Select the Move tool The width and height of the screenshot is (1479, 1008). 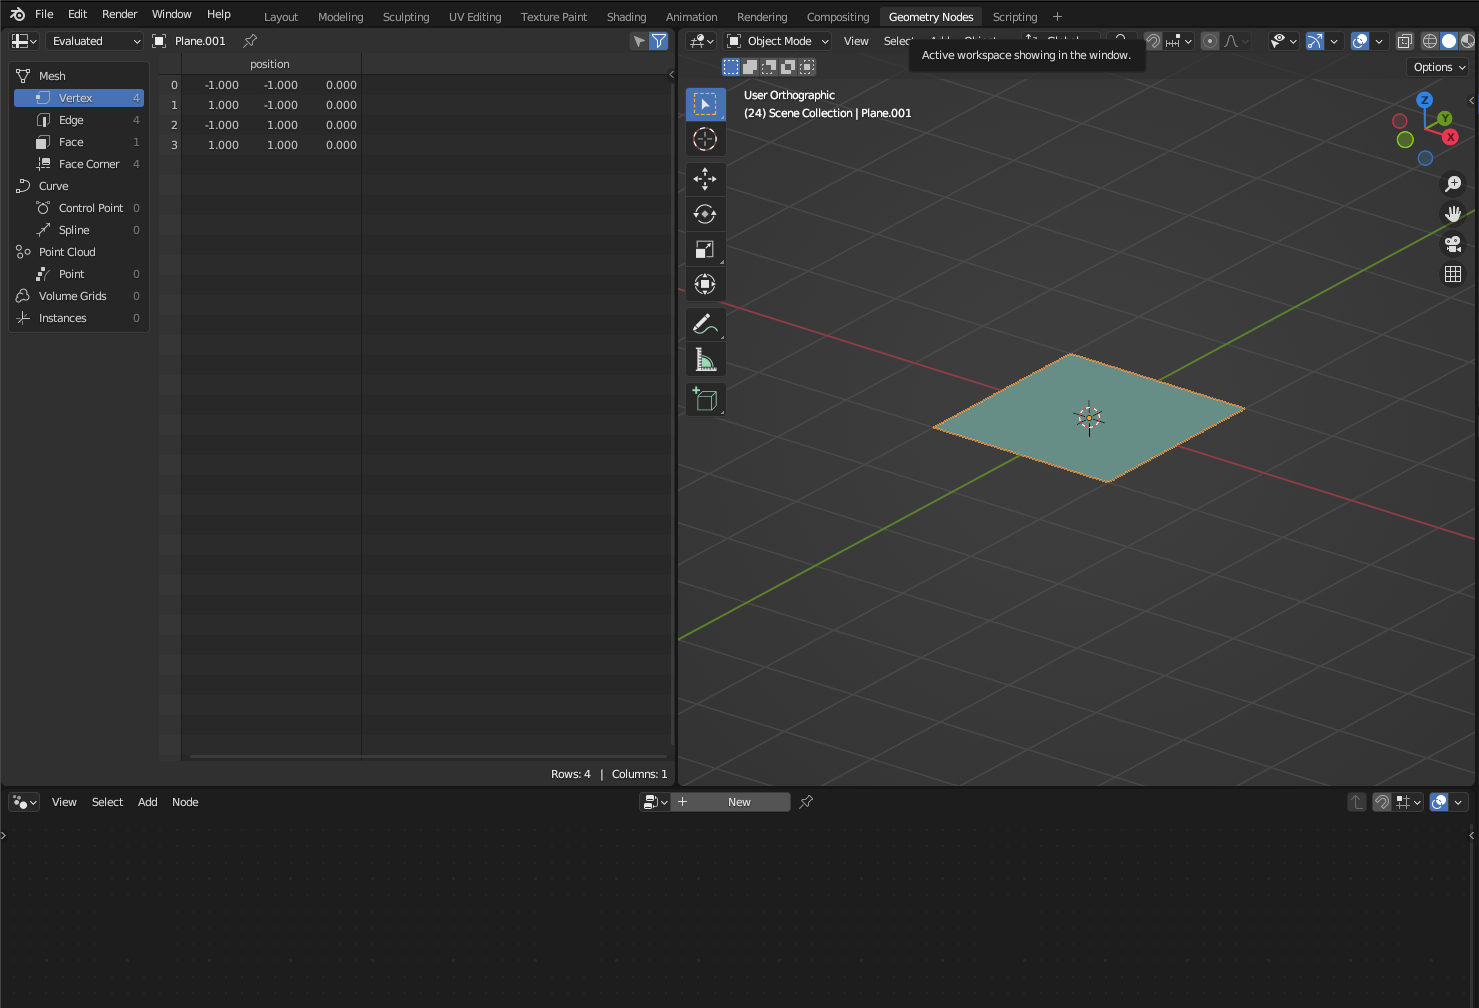tap(705, 179)
